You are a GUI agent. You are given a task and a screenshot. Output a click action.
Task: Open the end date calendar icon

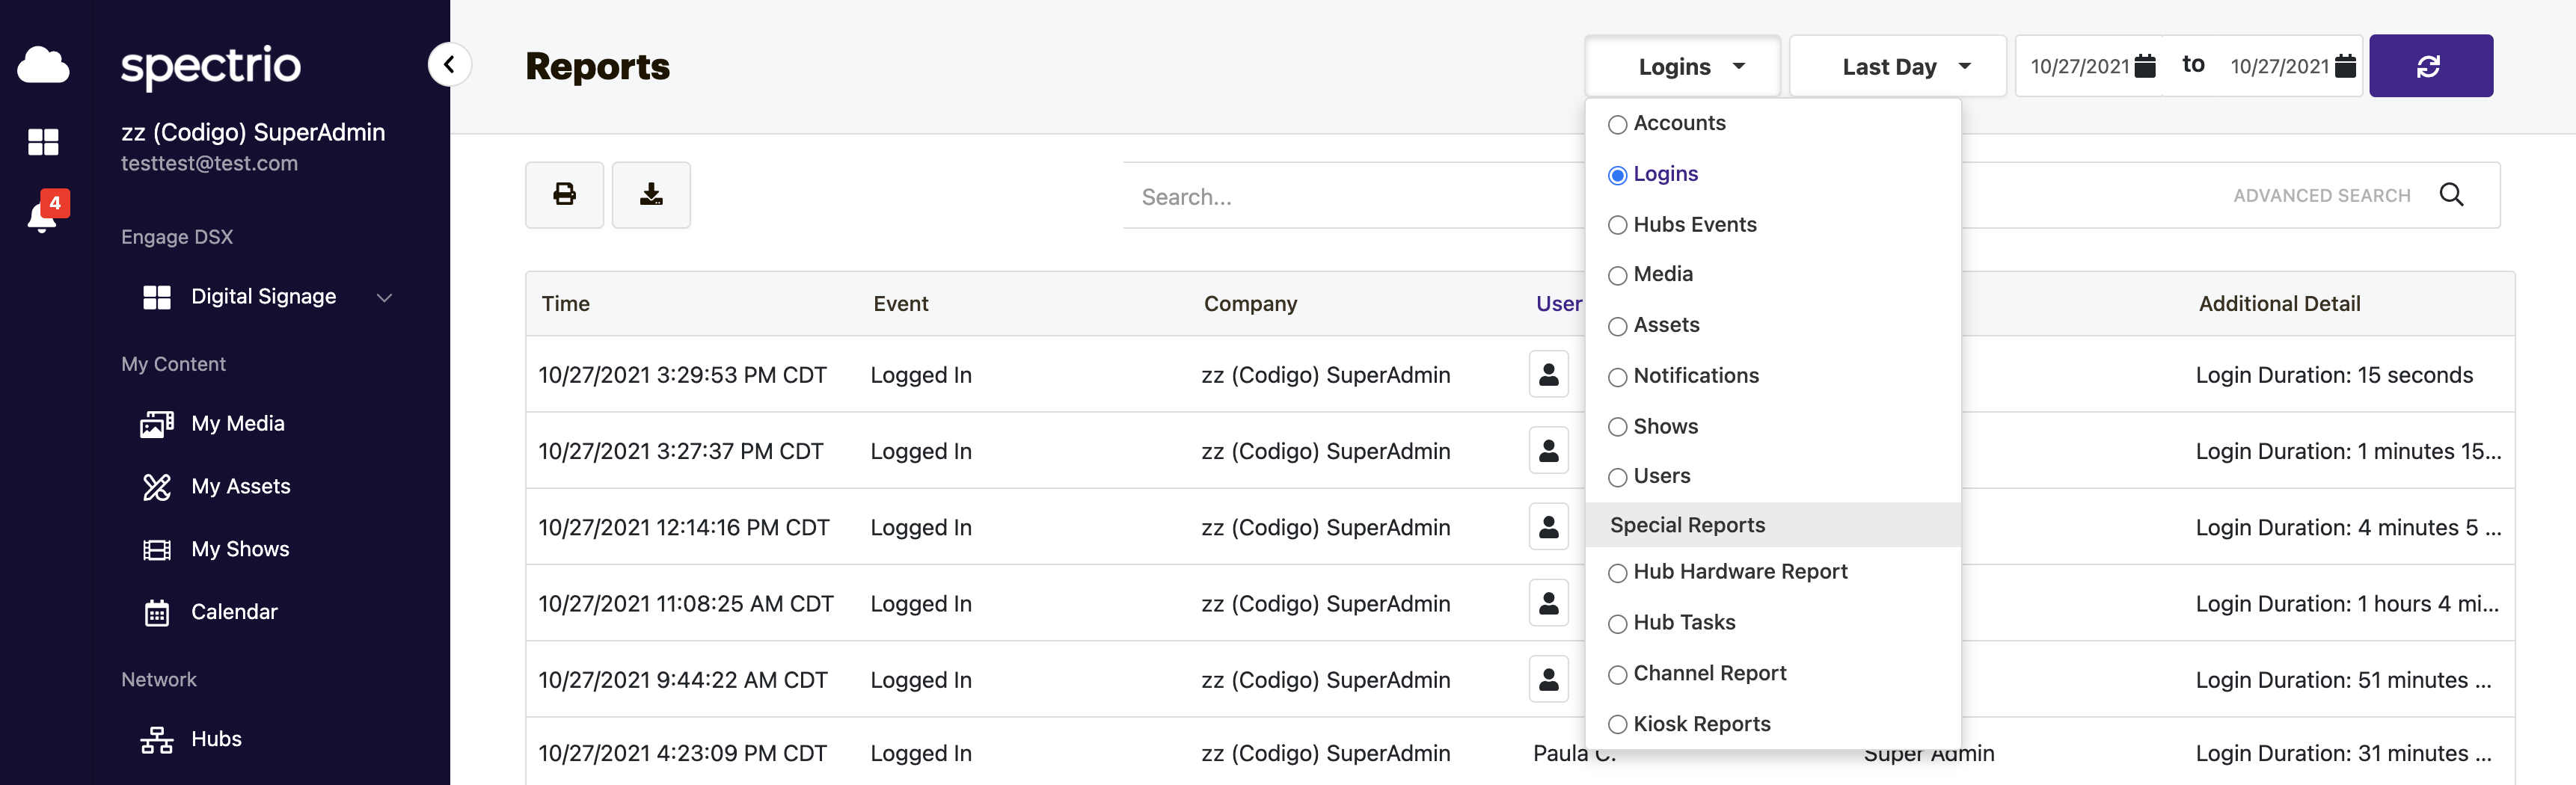click(x=2345, y=67)
